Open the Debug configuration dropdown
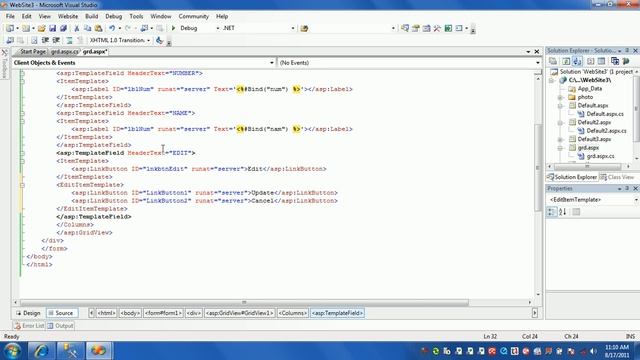 coord(217,28)
